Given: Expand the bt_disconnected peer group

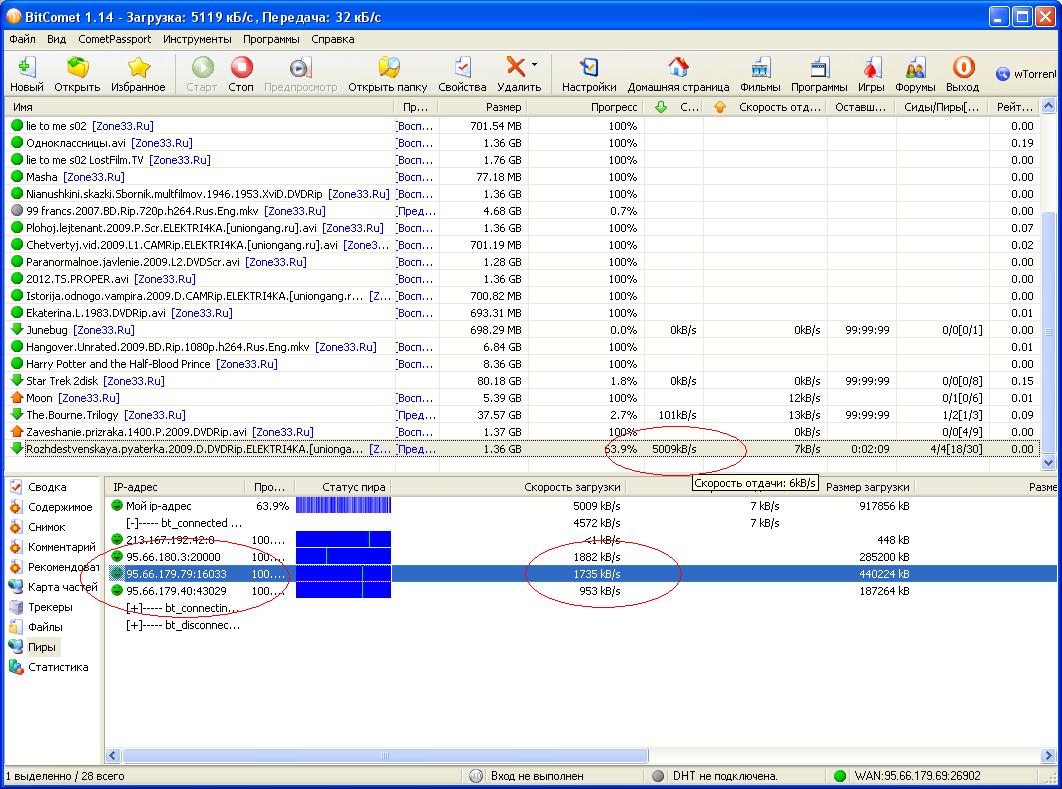Looking at the screenshot, I should pyautogui.click(x=132, y=625).
